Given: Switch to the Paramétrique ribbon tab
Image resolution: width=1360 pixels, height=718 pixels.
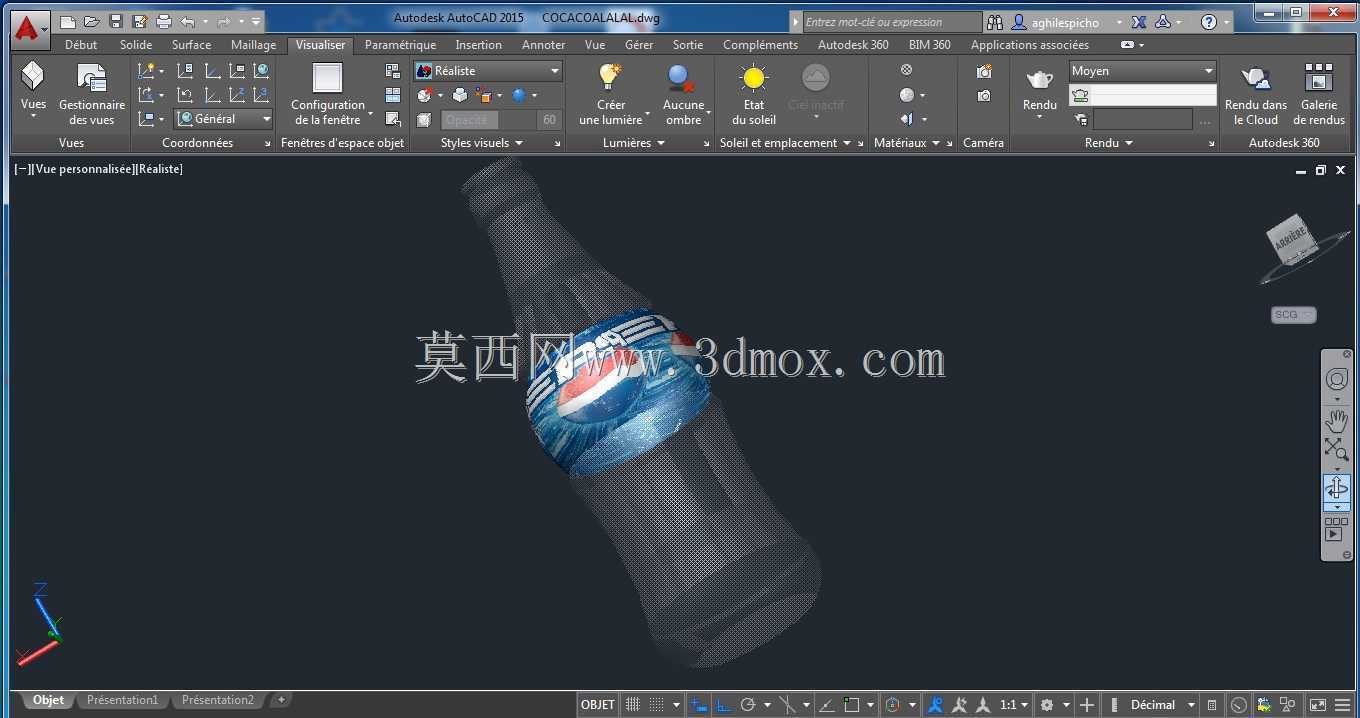Looking at the screenshot, I should (400, 45).
